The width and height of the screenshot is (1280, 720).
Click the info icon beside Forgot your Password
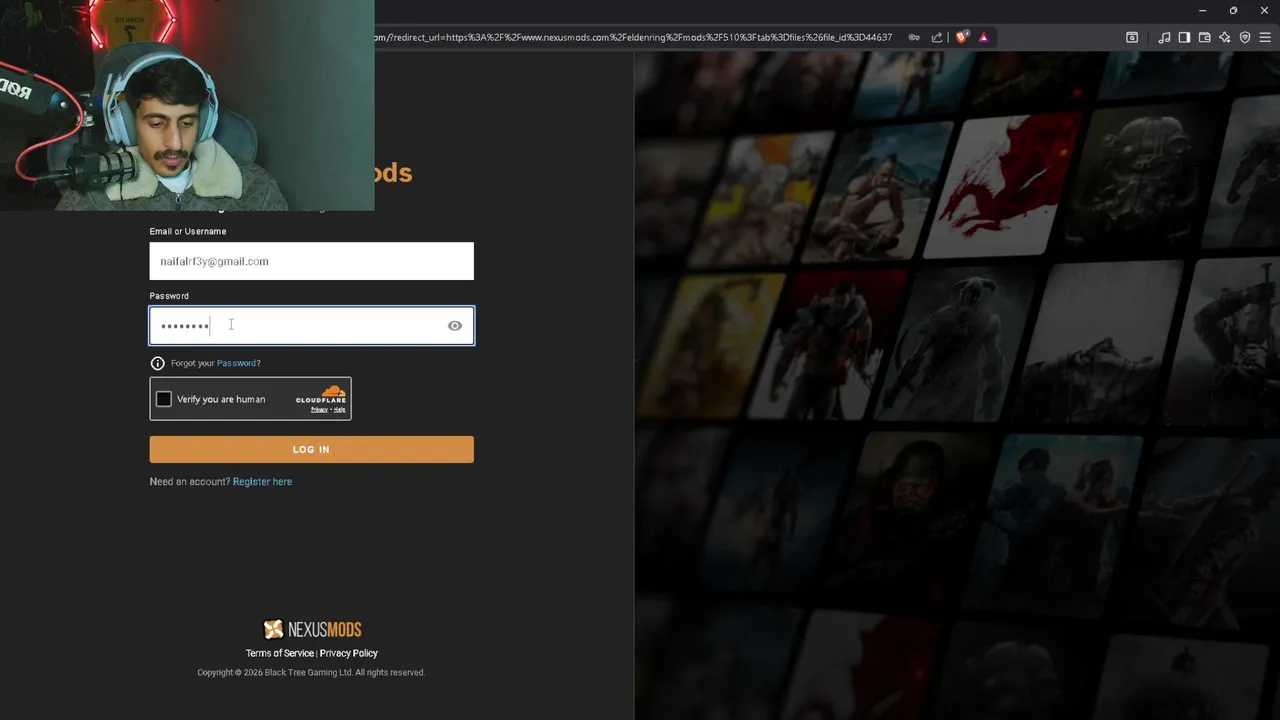(x=157, y=363)
